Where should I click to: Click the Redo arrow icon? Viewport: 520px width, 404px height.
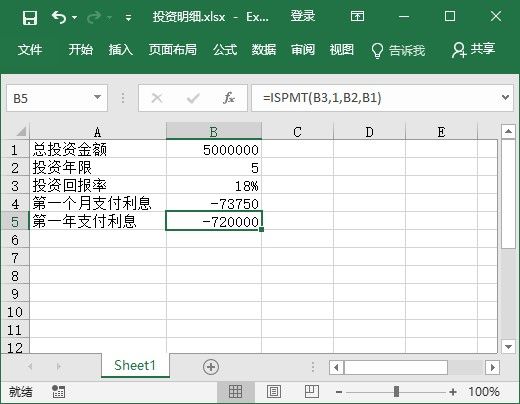pyautogui.click(x=94, y=17)
